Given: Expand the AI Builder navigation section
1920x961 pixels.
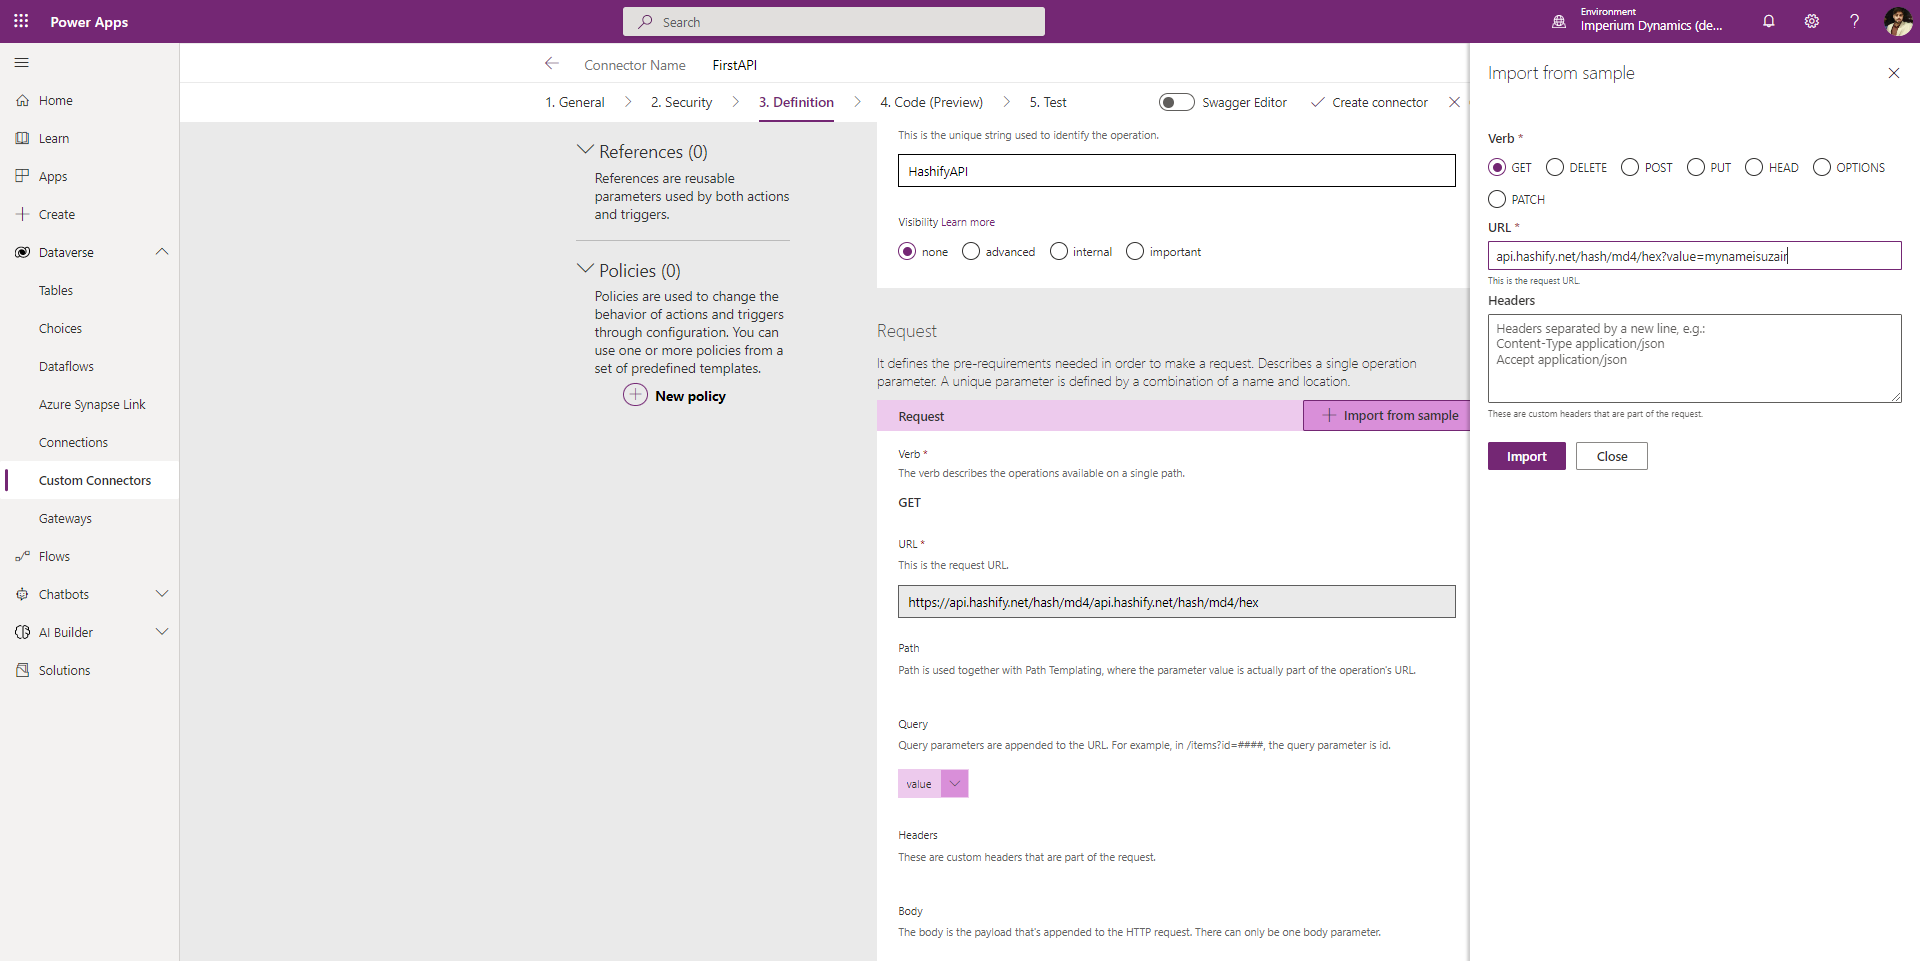Looking at the screenshot, I should (162, 632).
